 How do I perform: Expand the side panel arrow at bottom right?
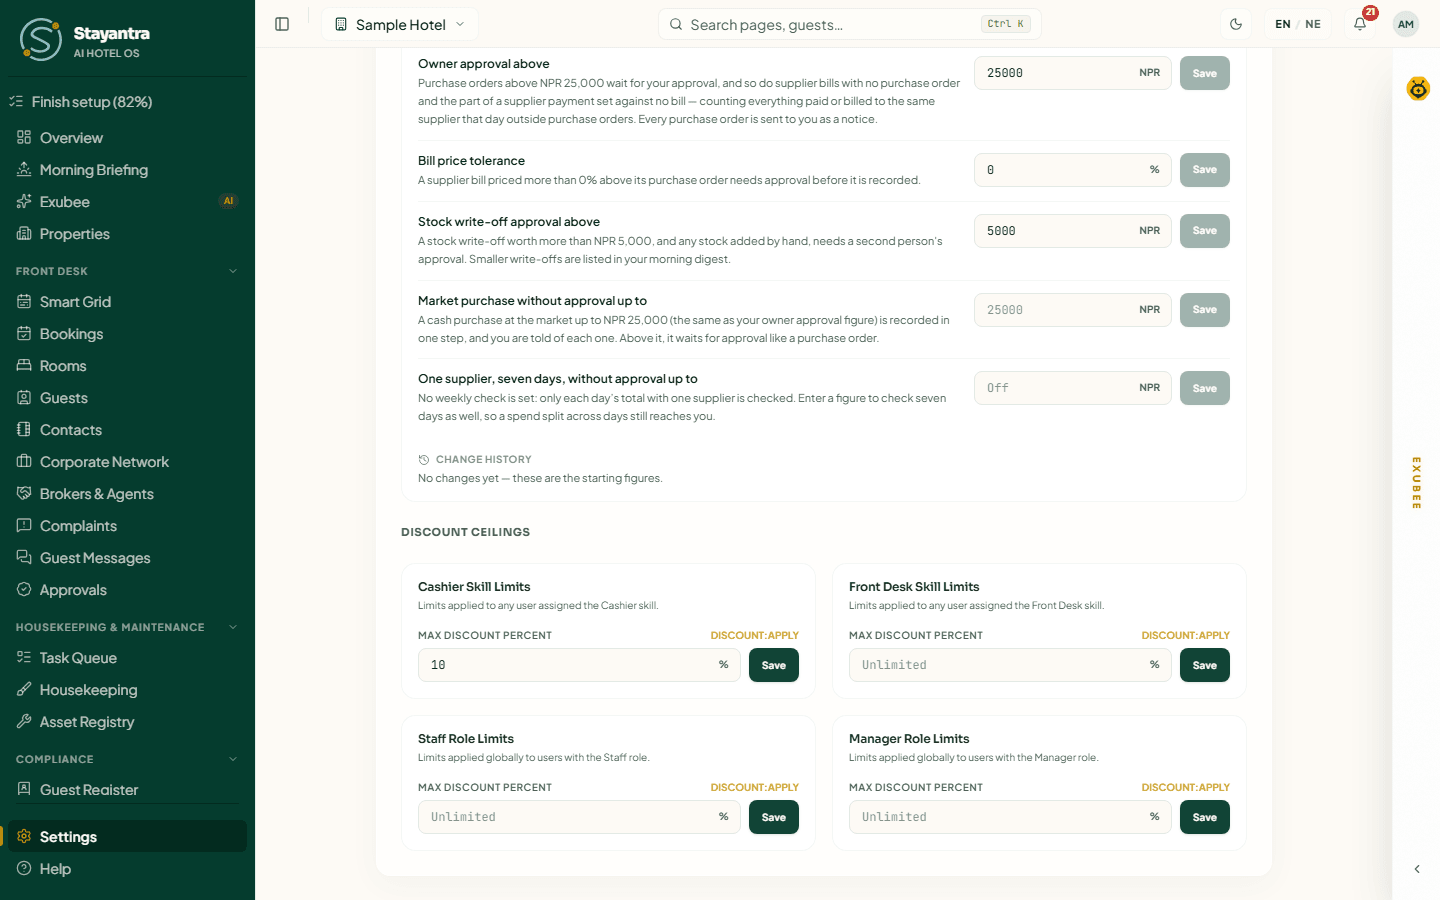pos(1417,869)
